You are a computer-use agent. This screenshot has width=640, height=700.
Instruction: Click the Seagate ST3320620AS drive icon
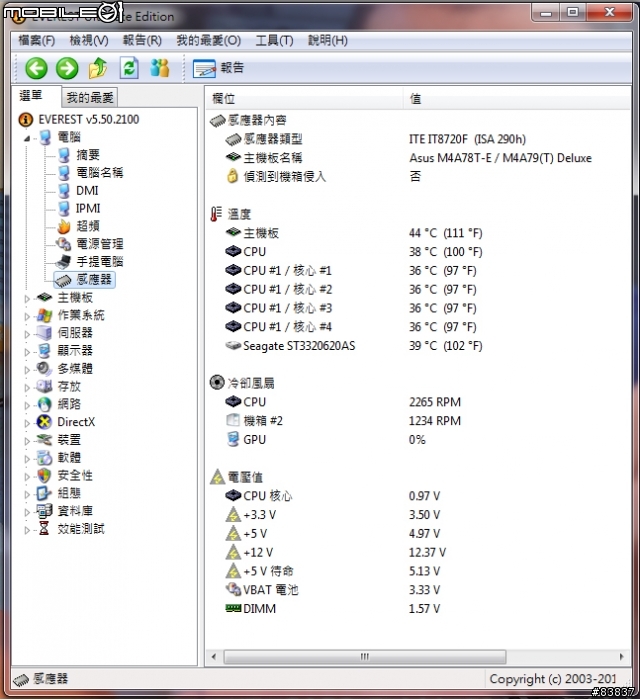[x=233, y=346]
